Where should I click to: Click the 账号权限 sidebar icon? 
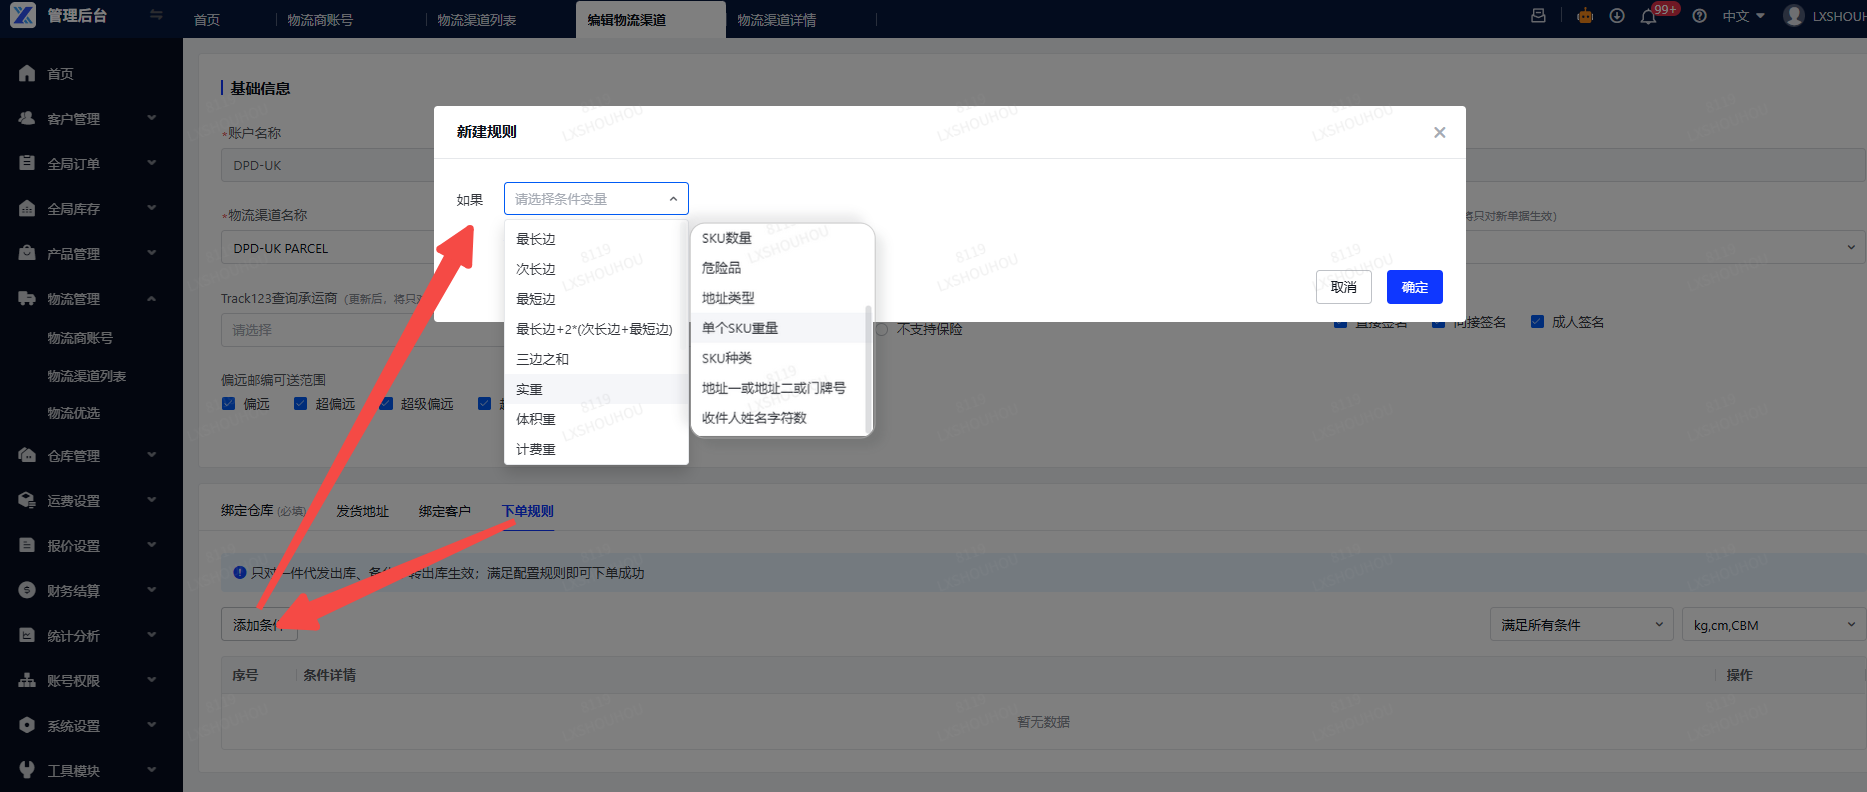click(27, 680)
